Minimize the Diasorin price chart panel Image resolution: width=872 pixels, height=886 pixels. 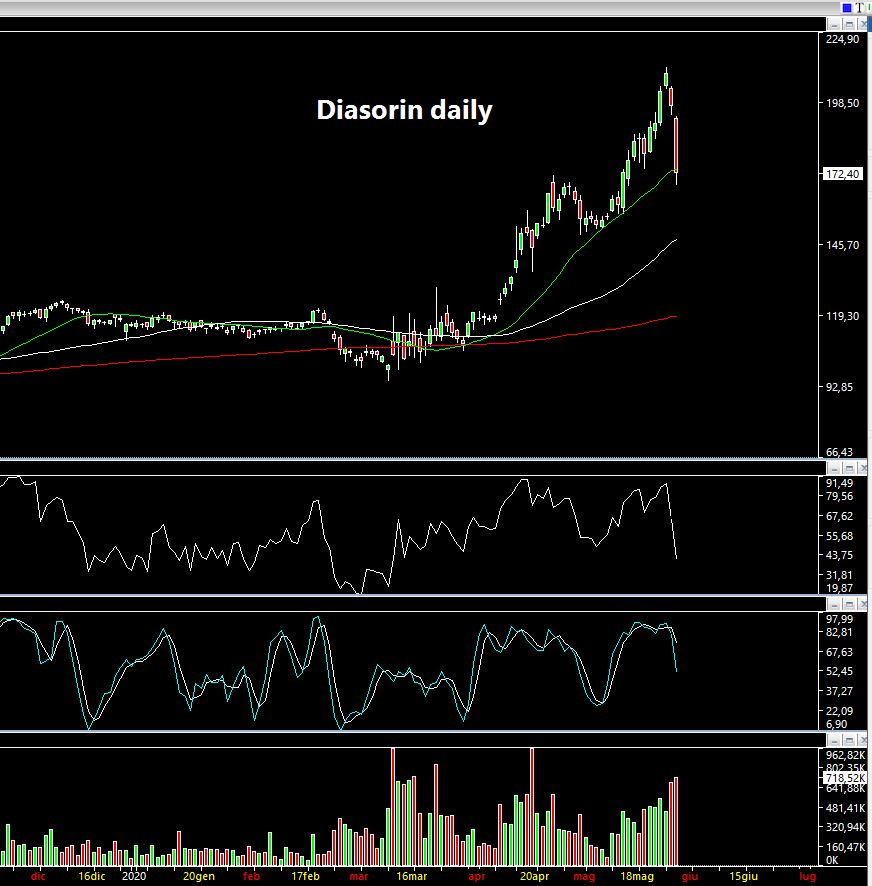(834, 24)
